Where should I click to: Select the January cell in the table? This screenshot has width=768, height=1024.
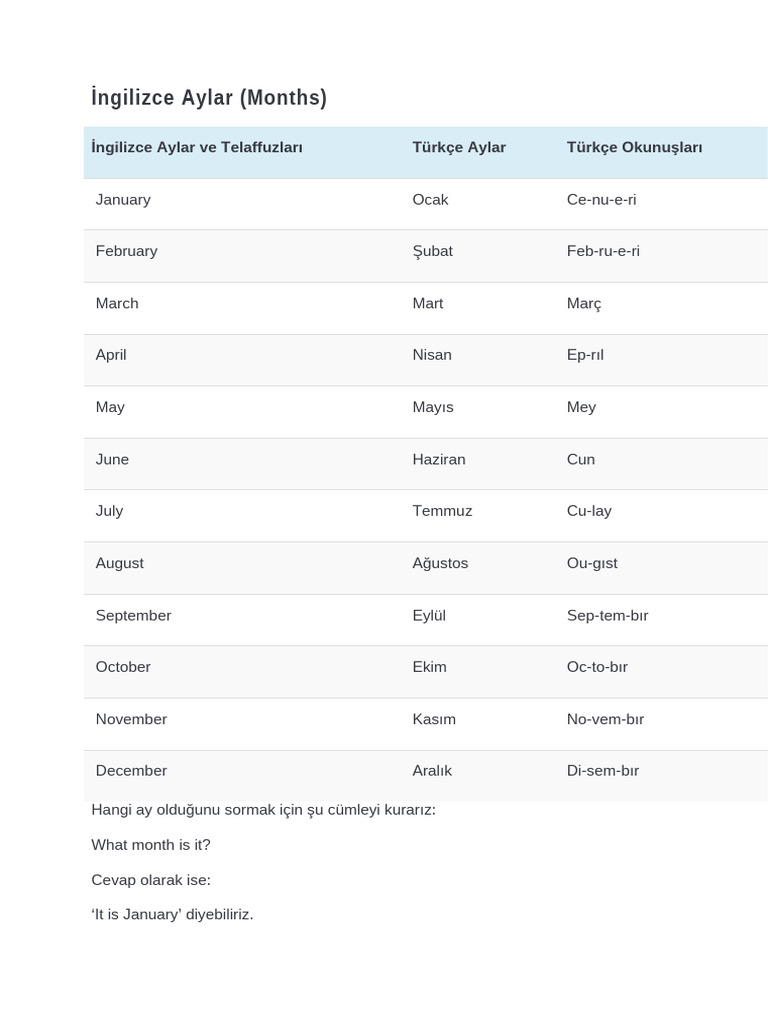[123, 199]
